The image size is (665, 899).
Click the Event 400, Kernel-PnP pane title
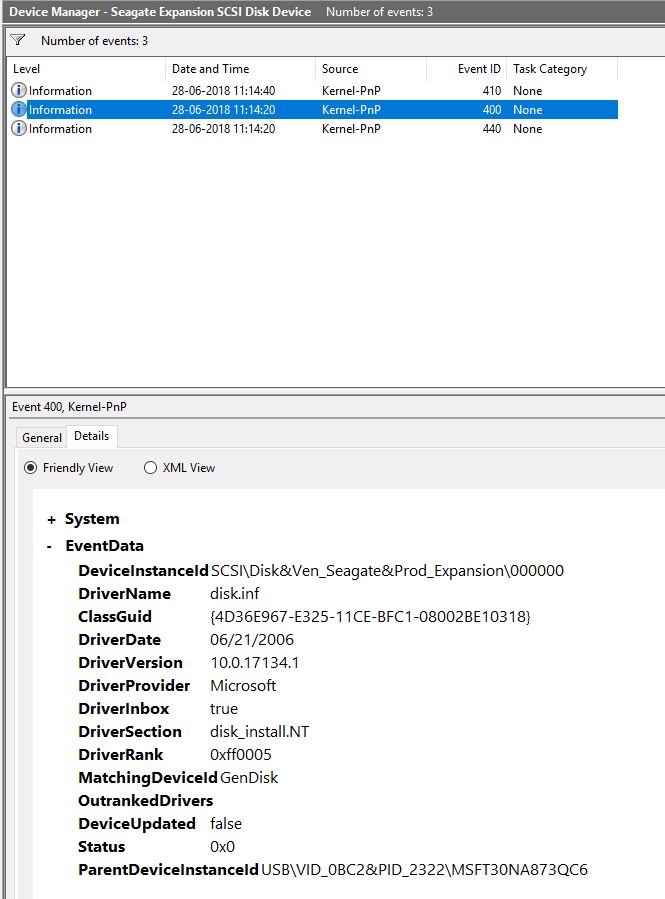[69, 406]
